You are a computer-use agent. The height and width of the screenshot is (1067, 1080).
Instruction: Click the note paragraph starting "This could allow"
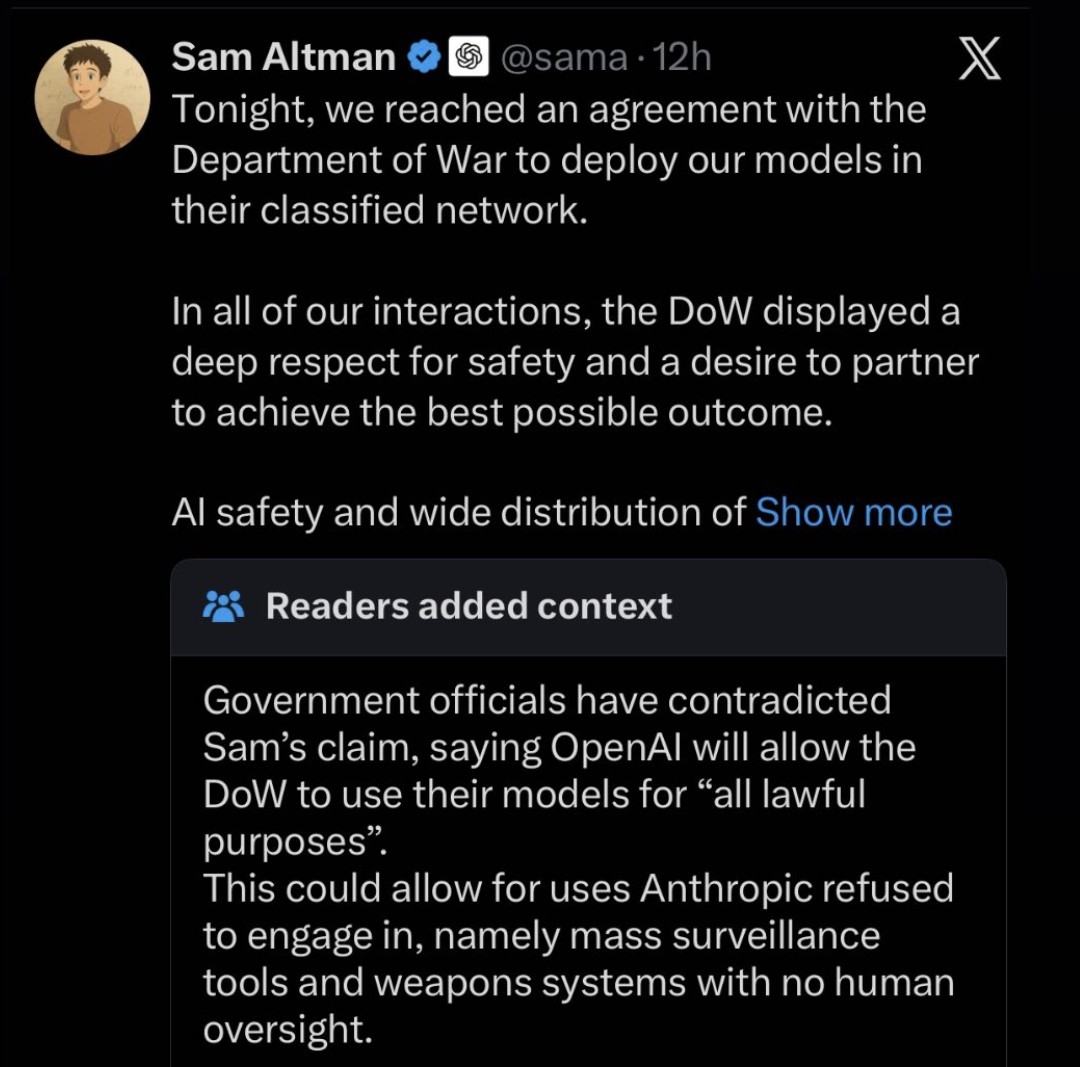(x=578, y=959)
